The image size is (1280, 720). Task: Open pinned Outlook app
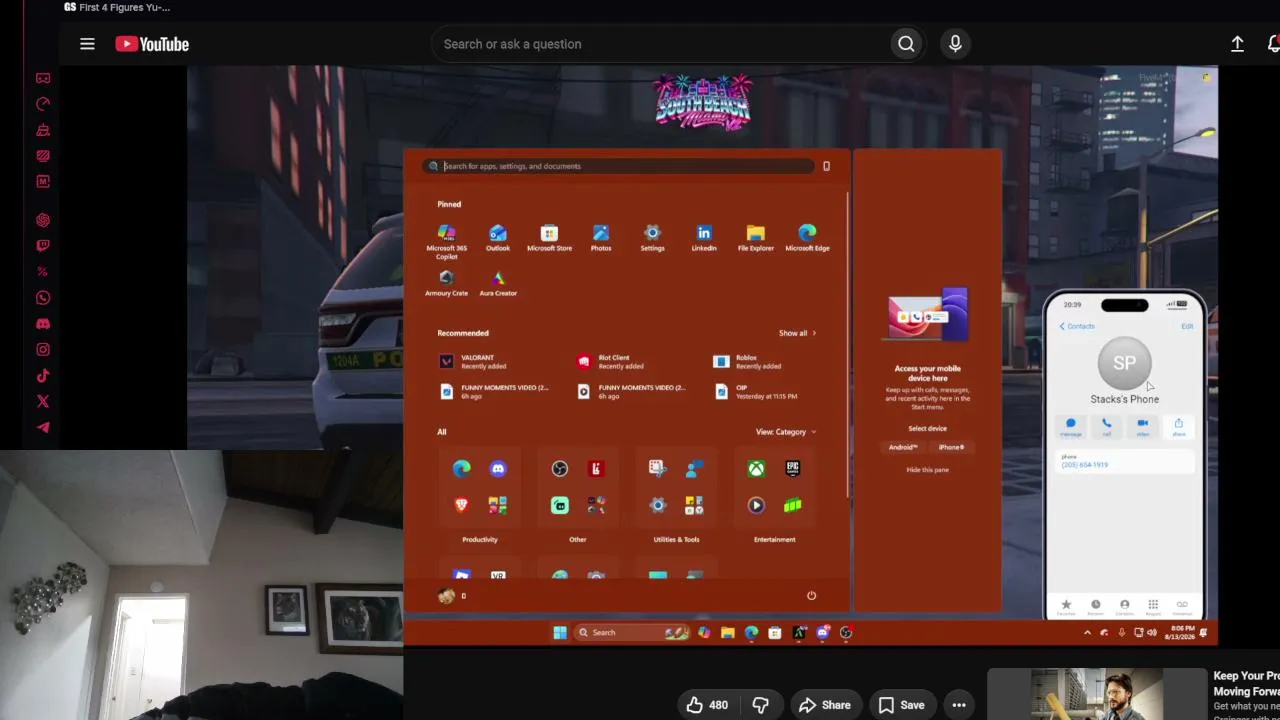click(x=498, y=238)
